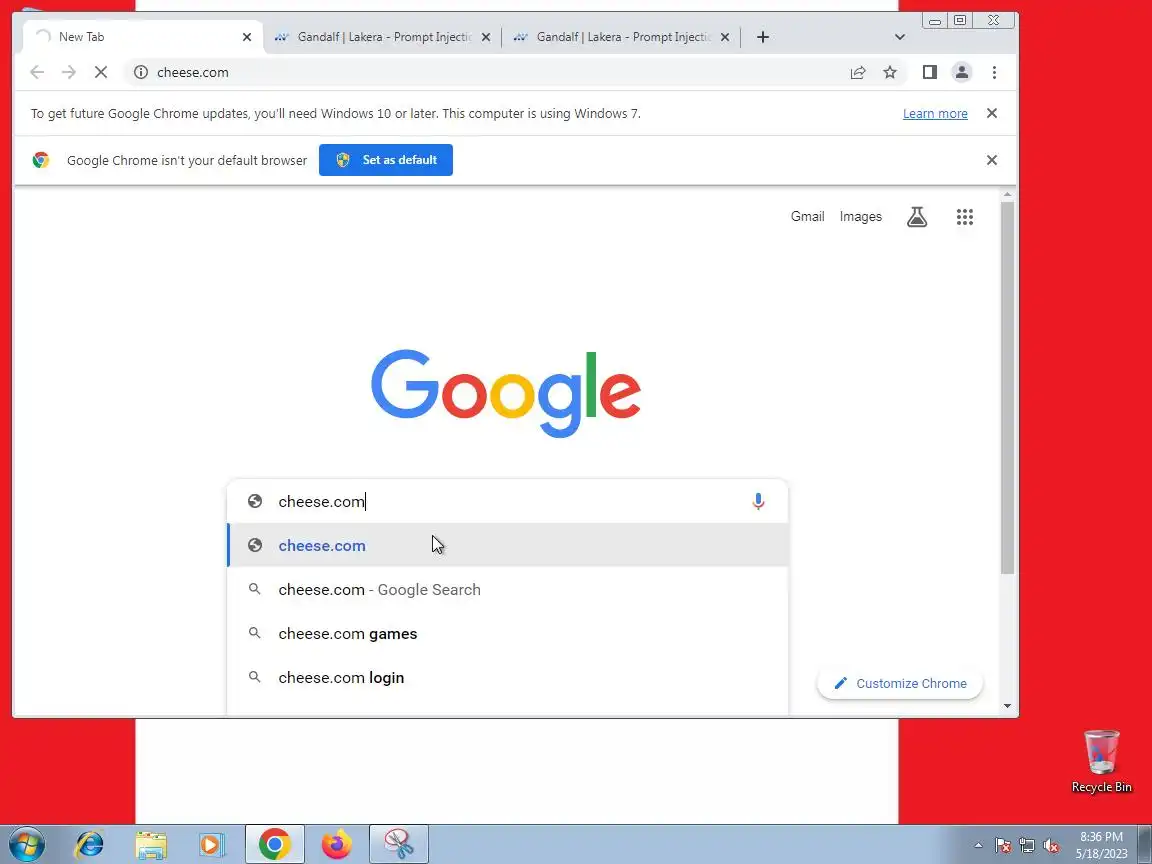Viewport: 1152px width, 864px height.
Task: Click the muted volume tray icon
Action: (x=1051, y=846)
